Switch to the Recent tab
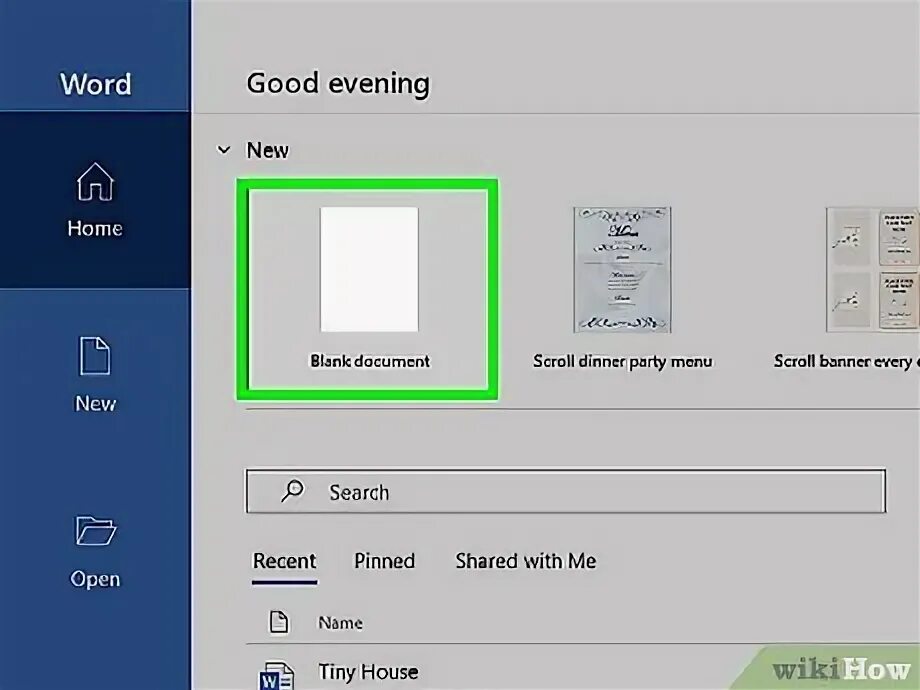This screenshot has width=920, height=690. (x=285, y=561)
